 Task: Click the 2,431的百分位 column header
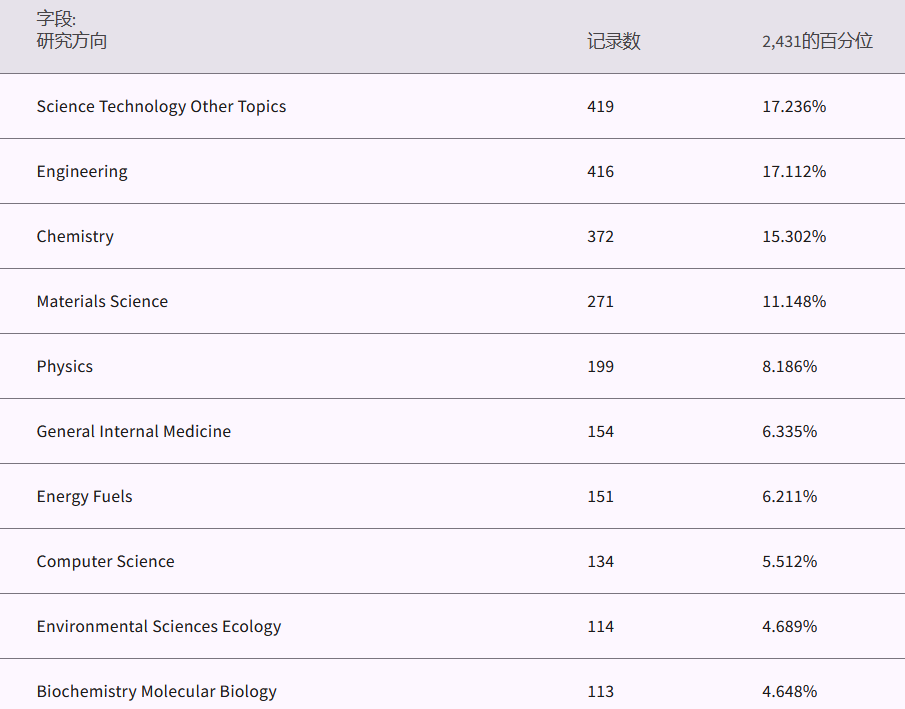tap(817, 41)
